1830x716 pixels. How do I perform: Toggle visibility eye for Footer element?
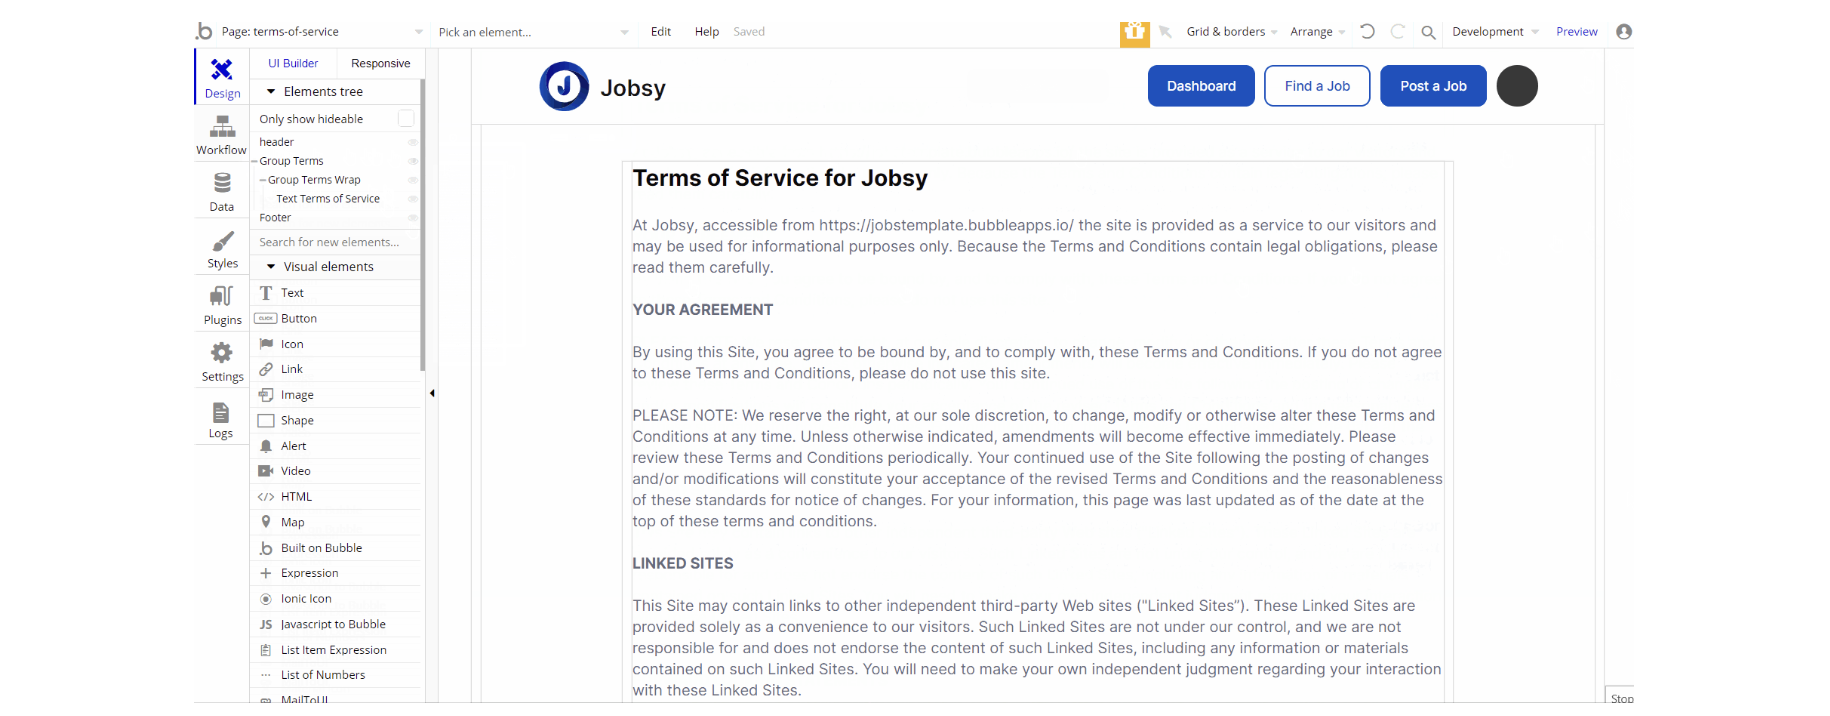pyautogui.click(x=412, y=218)
